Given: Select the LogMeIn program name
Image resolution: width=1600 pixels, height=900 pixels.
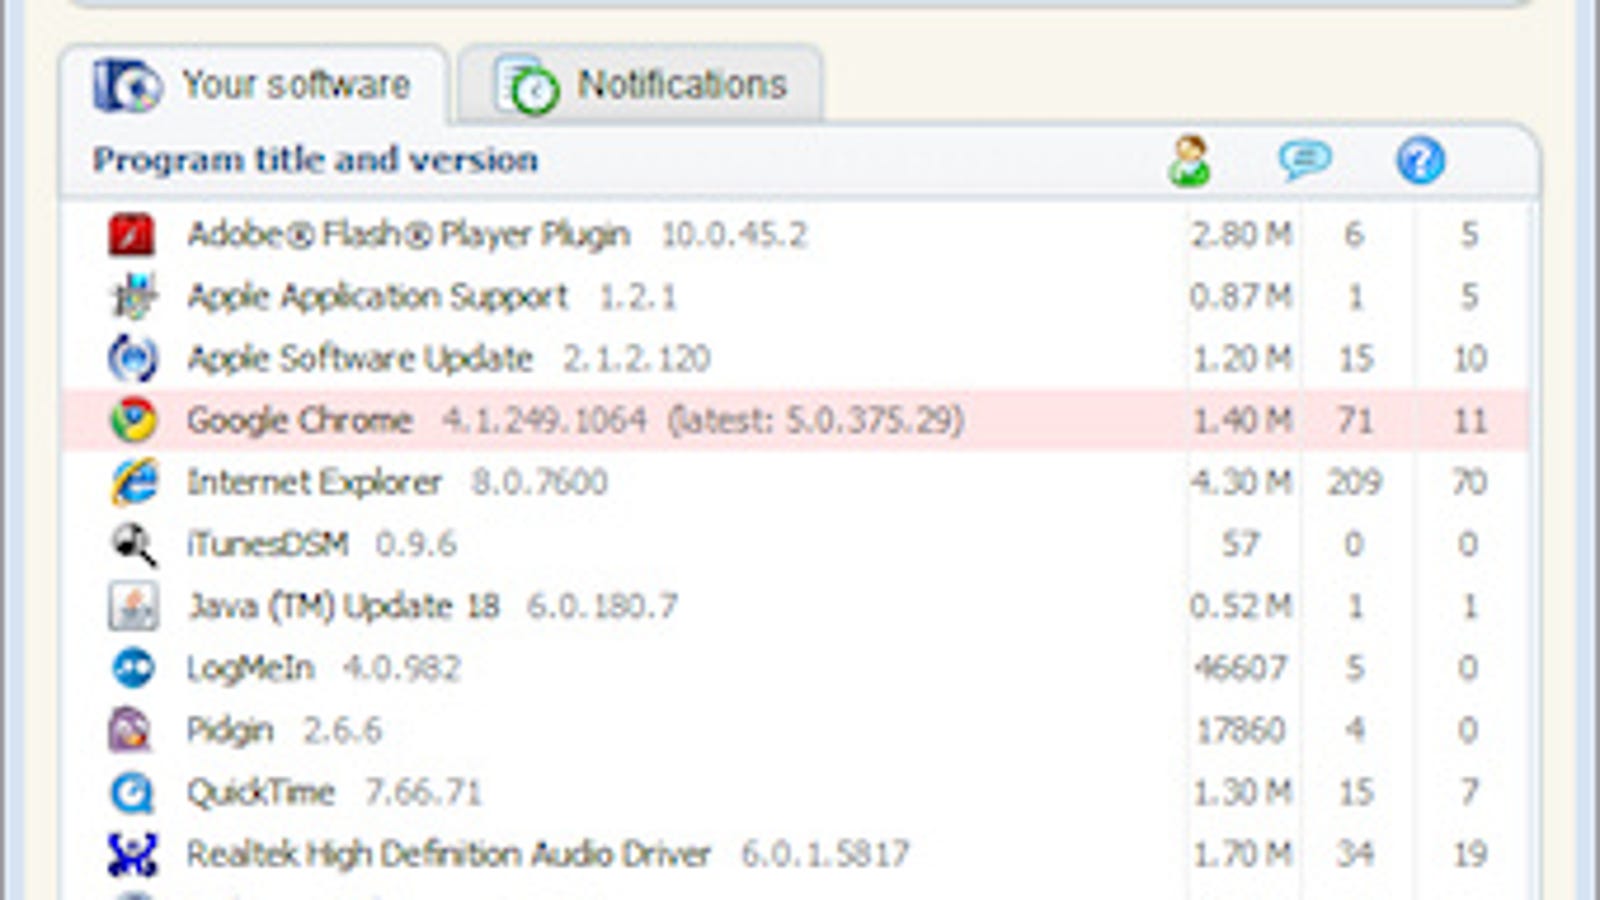Looking at the screenshot, I should 250,668.
